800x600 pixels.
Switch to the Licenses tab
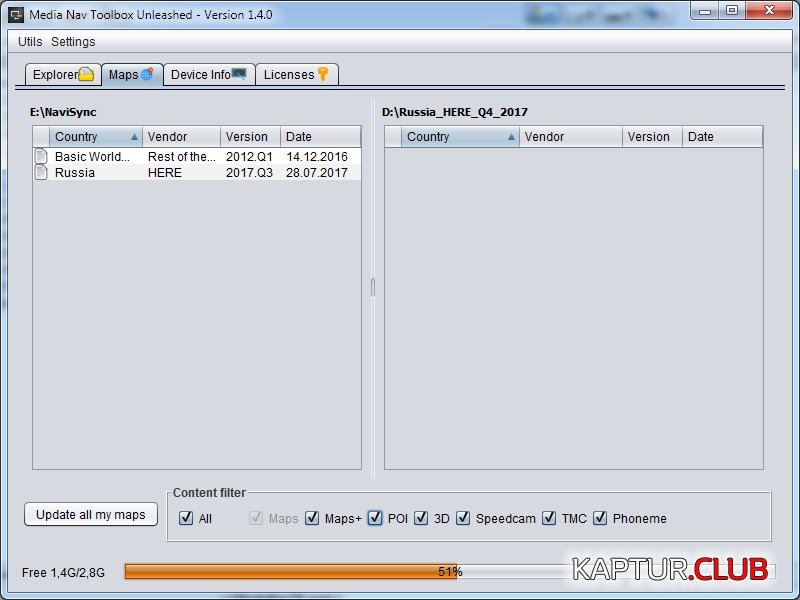point(296,74)
